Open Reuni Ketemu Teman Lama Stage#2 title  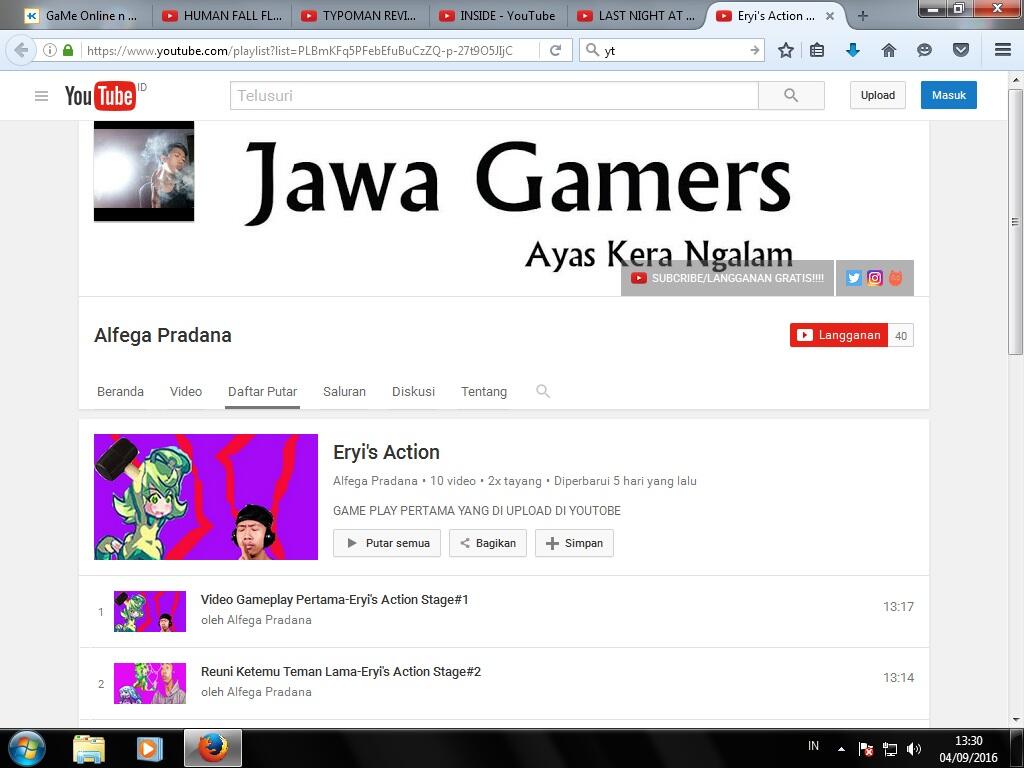point(341,671)
